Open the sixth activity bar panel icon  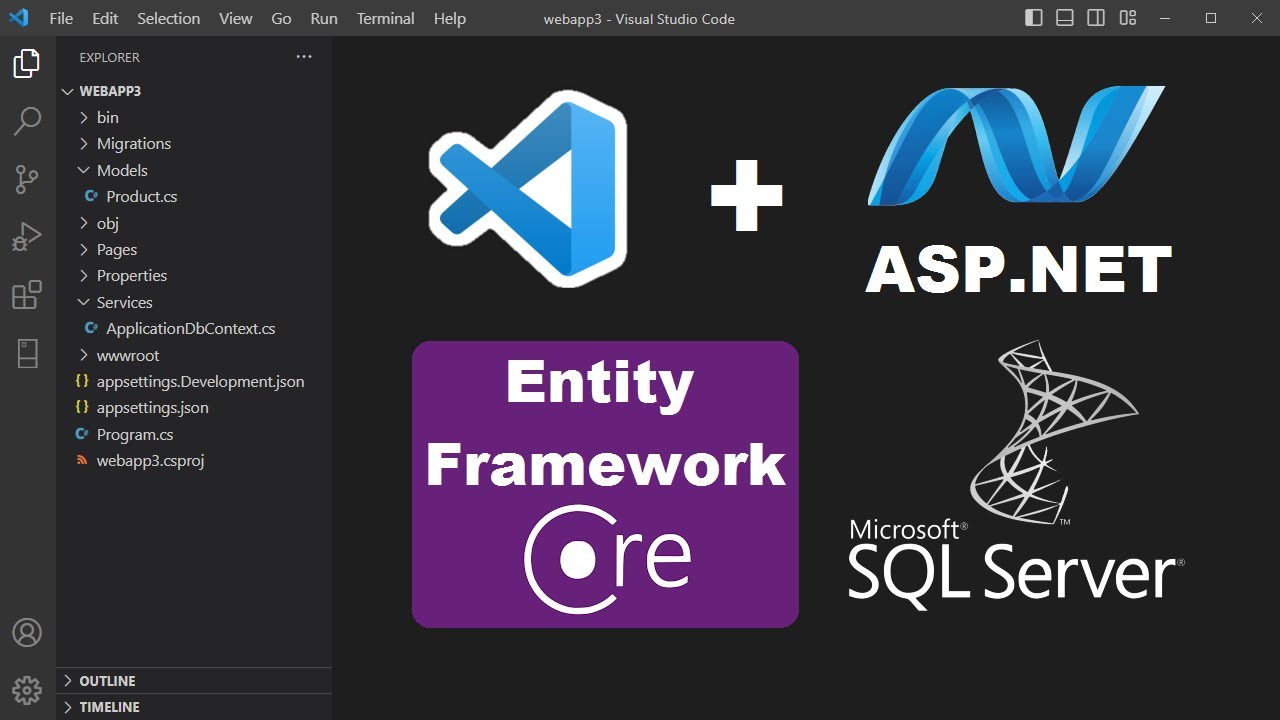tap(27, 353)
